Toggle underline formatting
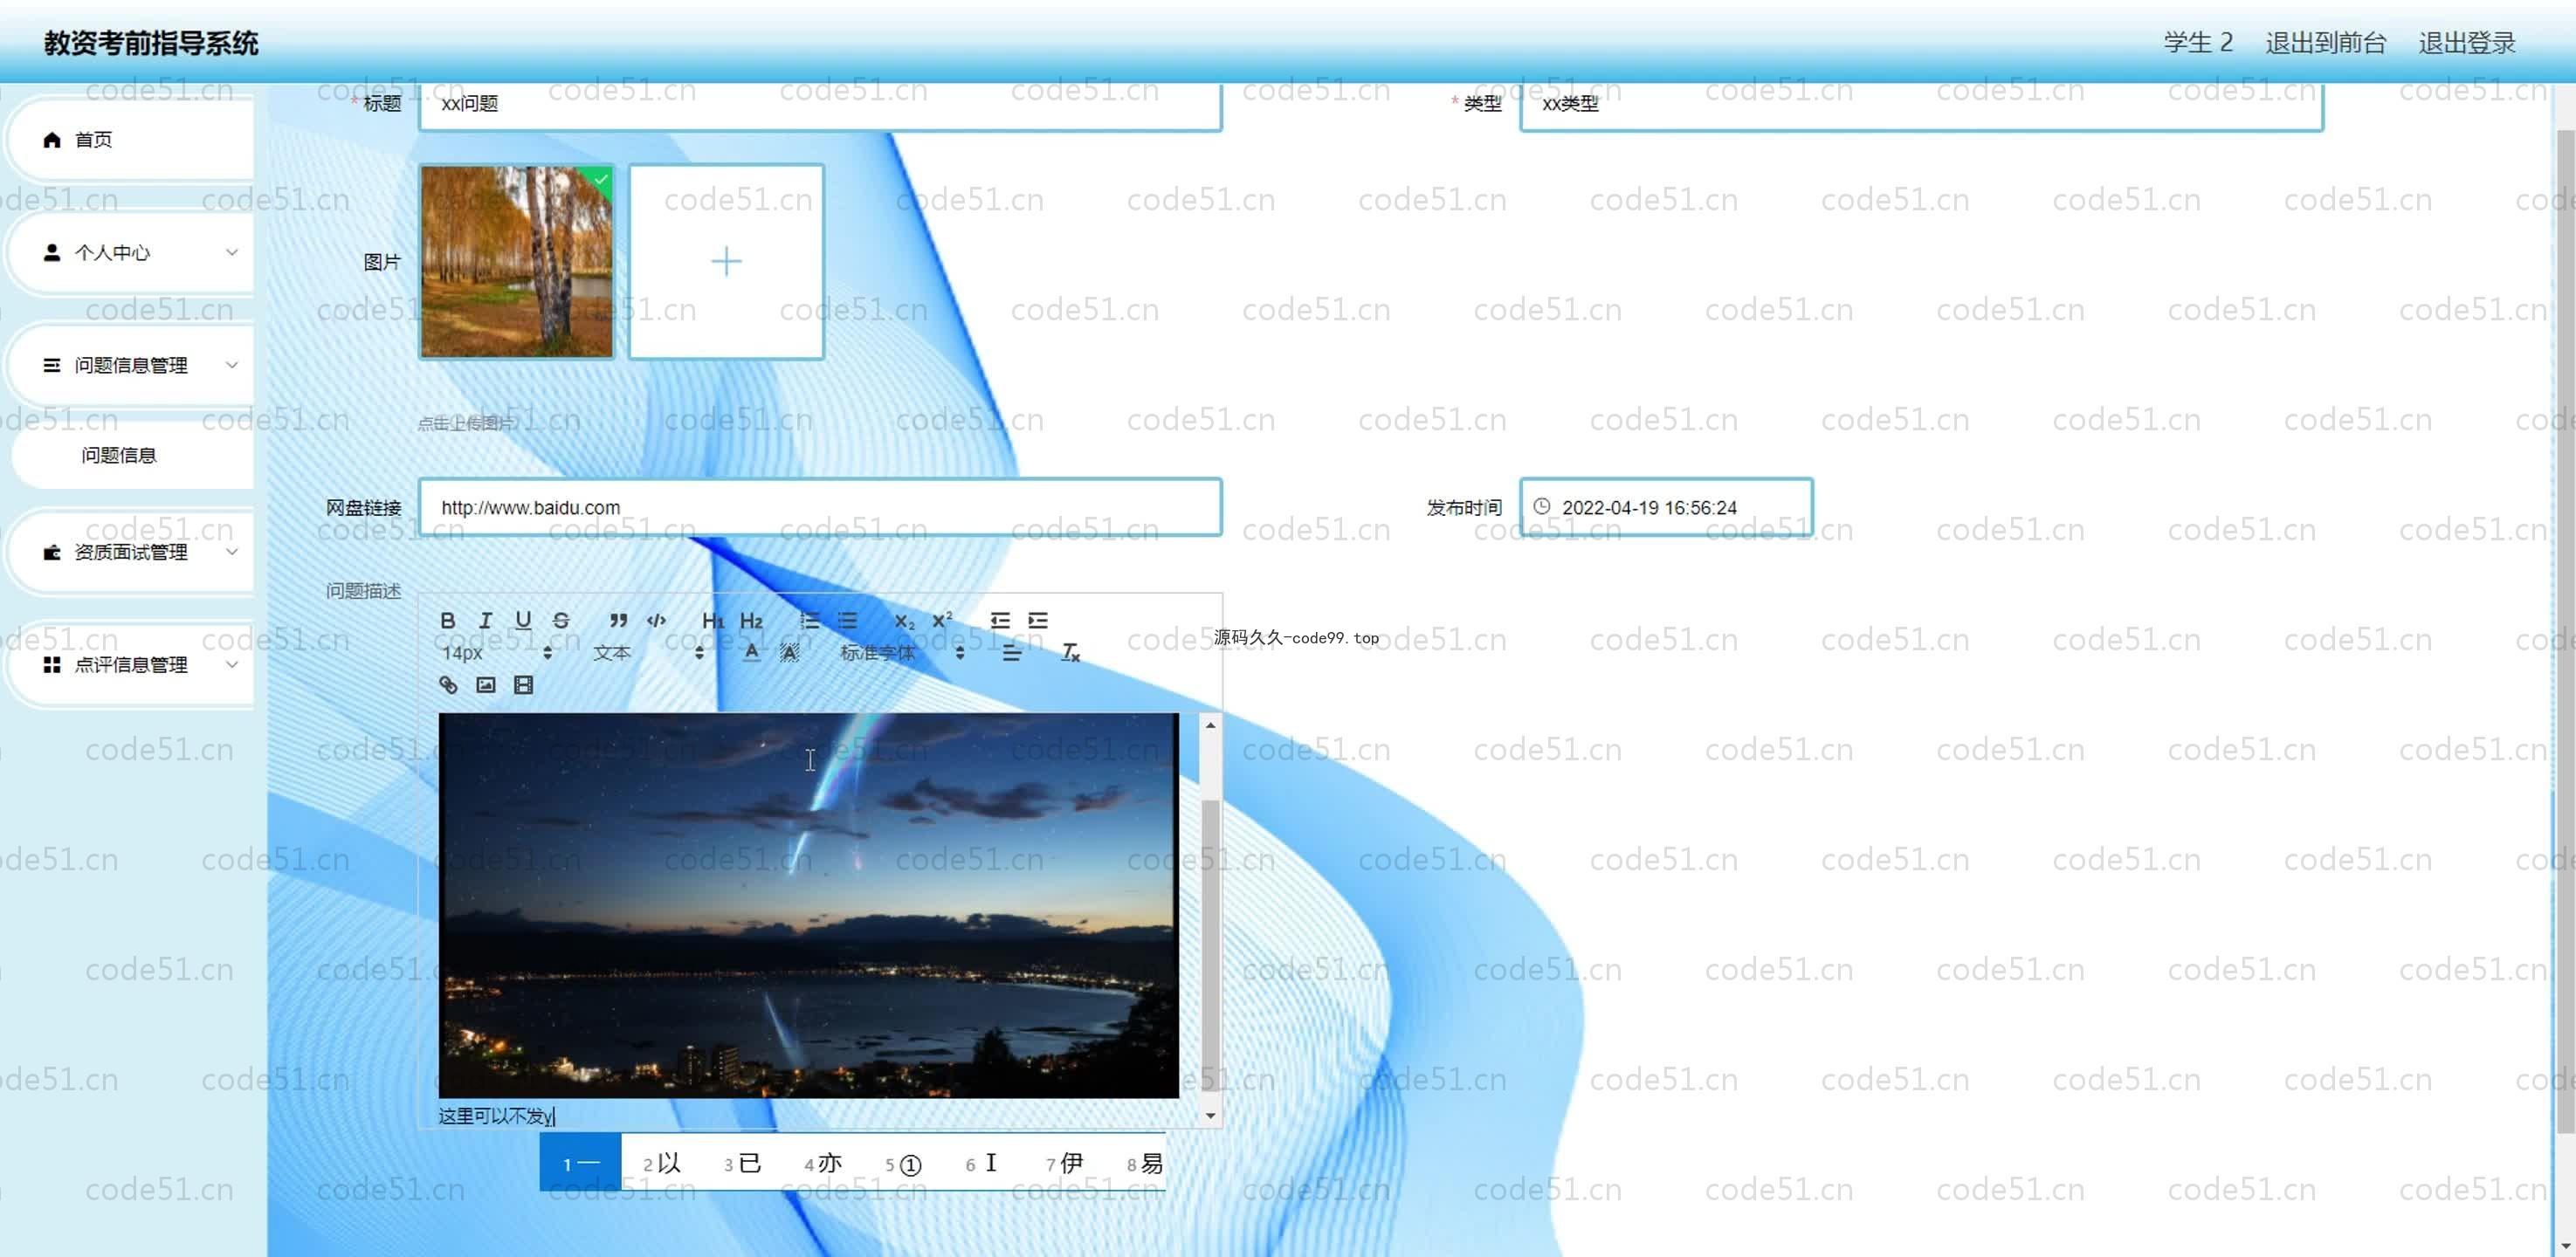This screenshot has height=1257, width=2576. [523, 620]
